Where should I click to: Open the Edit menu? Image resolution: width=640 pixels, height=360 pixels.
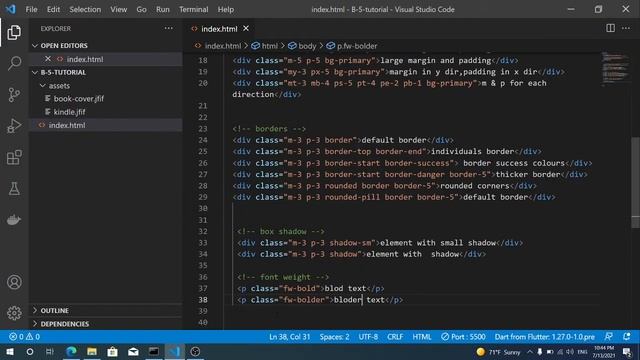click(x=53, y=9)
